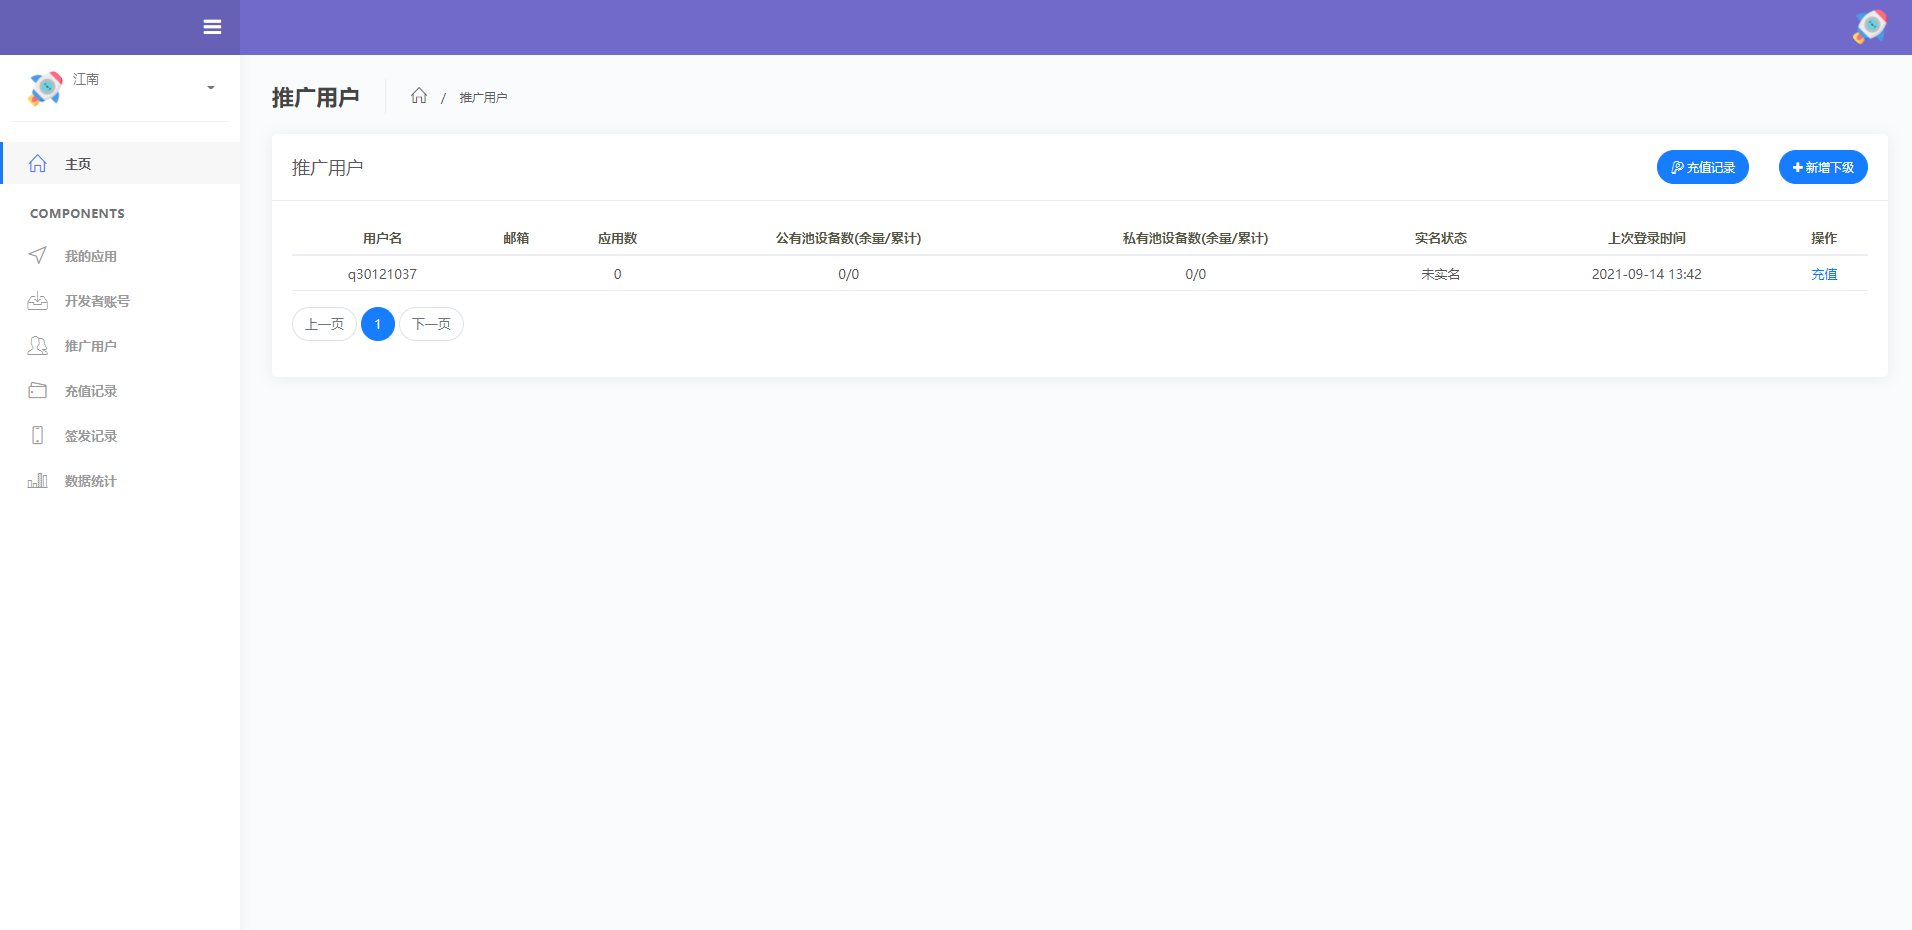
Task: Expand the 江南 account dropdown chevron
Action: point(210,88)
